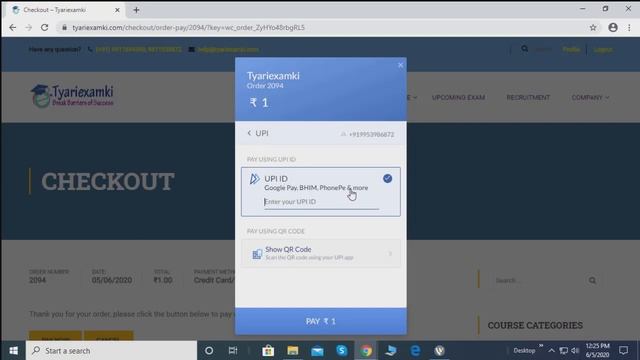640x360 pixels.
Task: Open Show QR Code option
Action: coord(321,253)
